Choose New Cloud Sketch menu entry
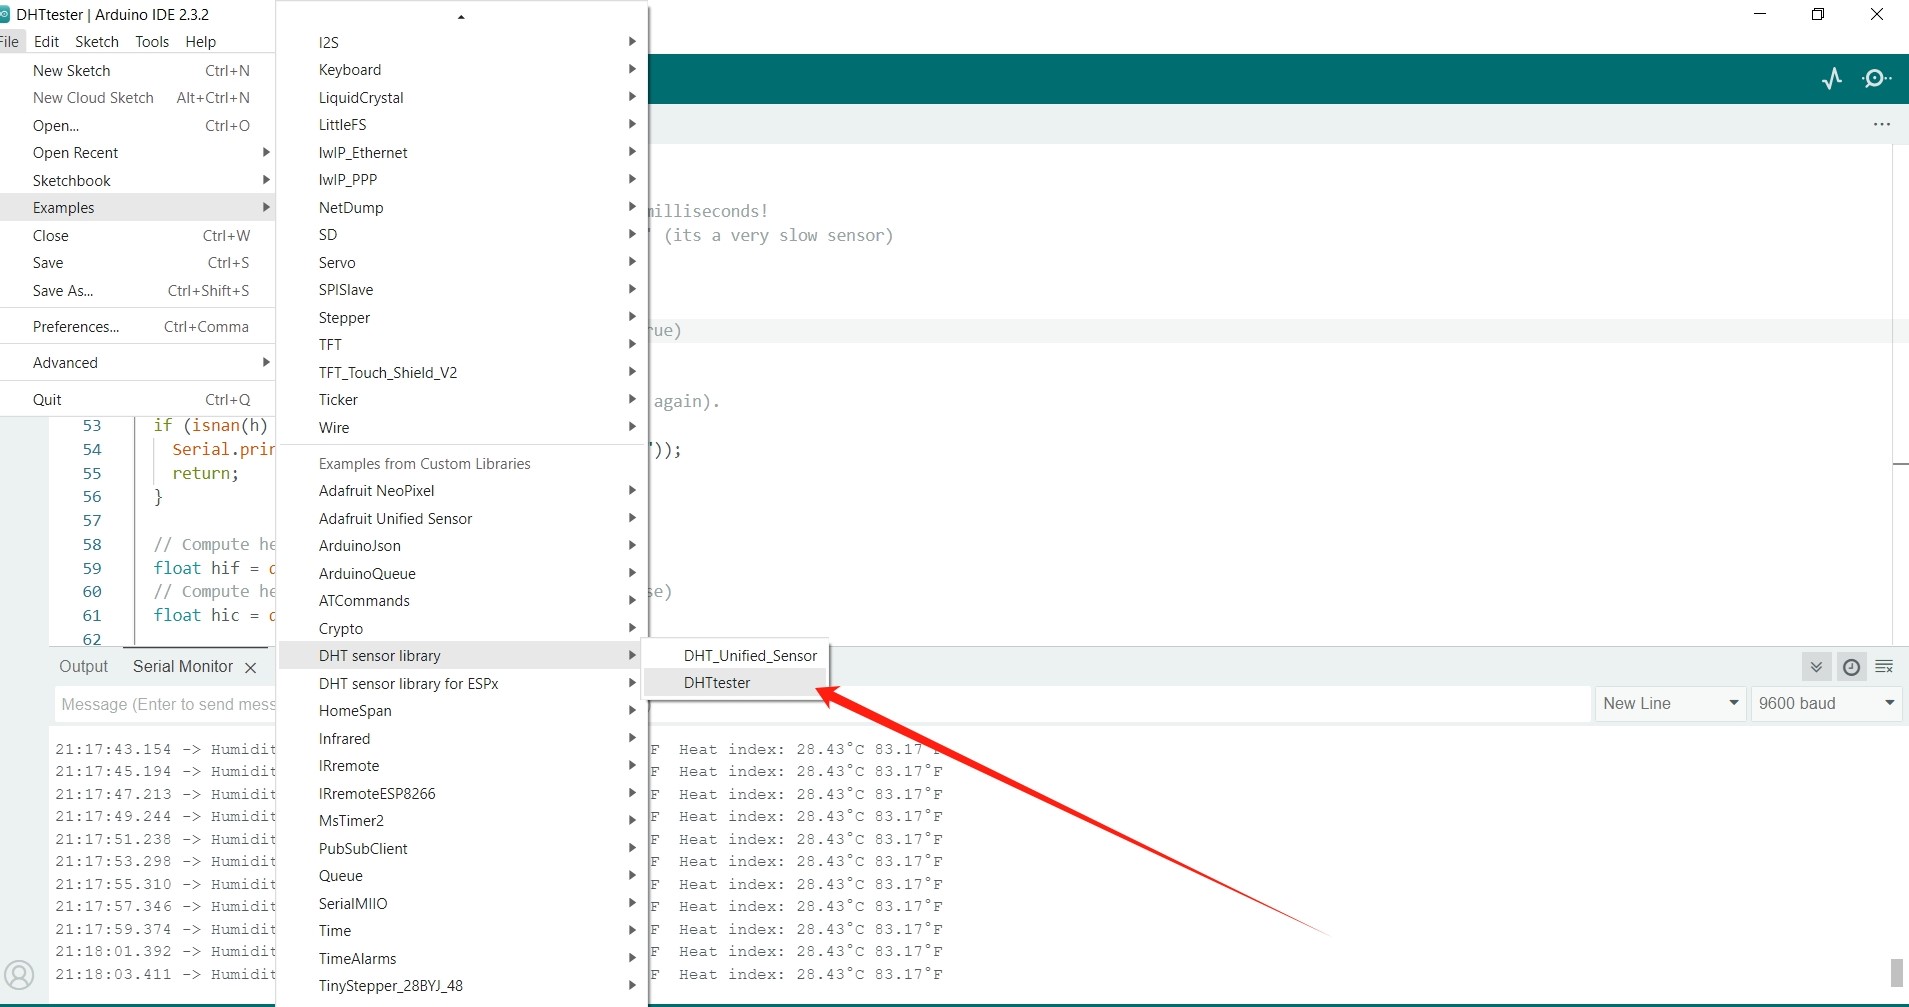The height and width of the screenshot is (1007, 1909). click(x=138, y=98)
